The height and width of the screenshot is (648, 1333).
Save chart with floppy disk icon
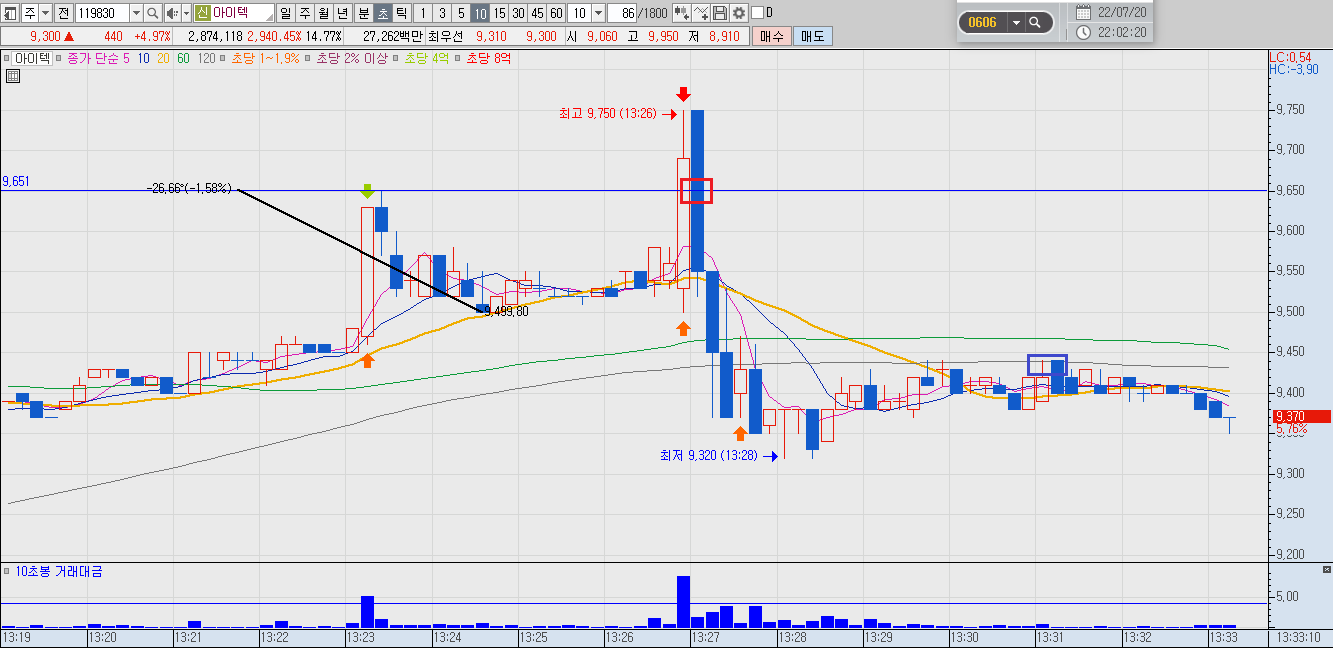coord(720,13)
